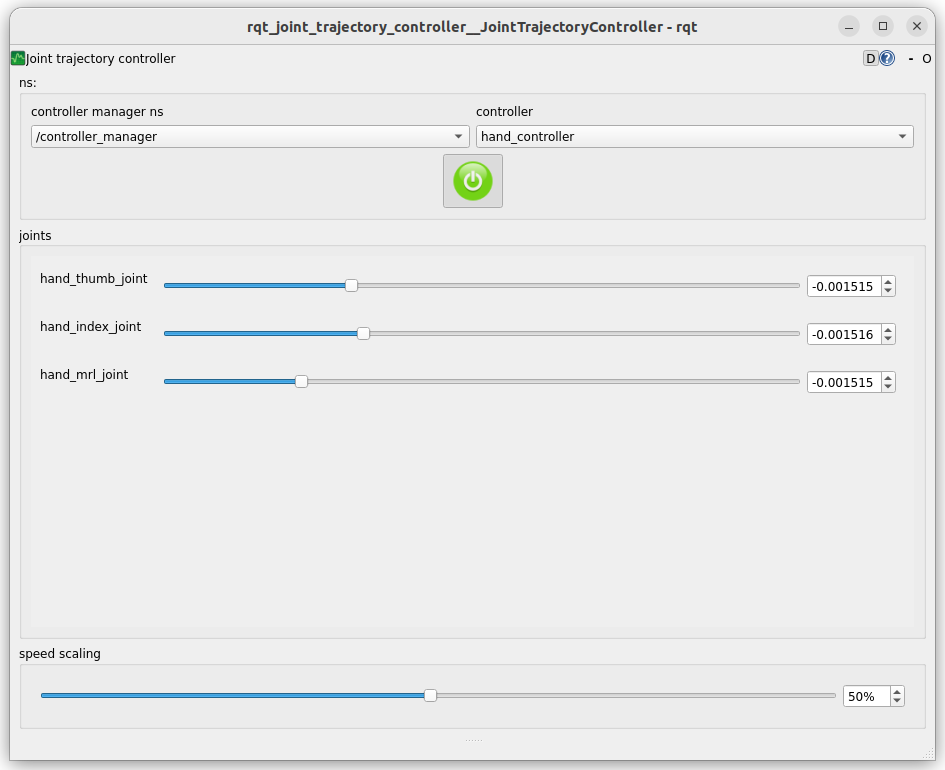This screenshot has height=770, width=945.
Task: Open the blue help question mark icon
Action: pyautogui.click(x=887, y=59)
